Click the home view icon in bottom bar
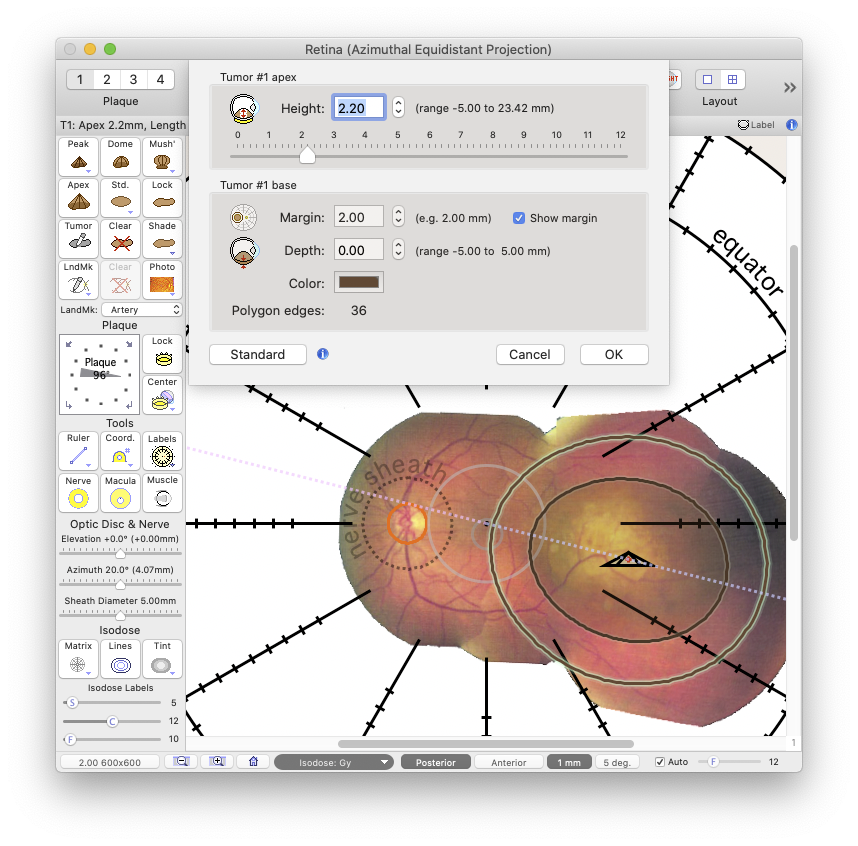The image size is (858, 846). [x=253, y=762]
